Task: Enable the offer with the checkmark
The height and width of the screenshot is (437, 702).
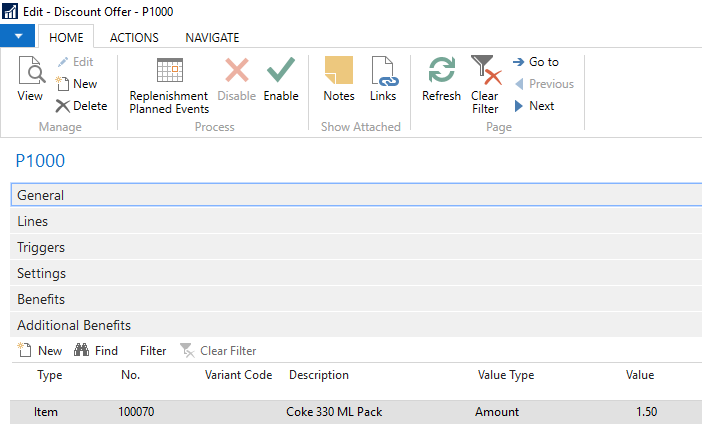Action: click(x=281, y=69)
